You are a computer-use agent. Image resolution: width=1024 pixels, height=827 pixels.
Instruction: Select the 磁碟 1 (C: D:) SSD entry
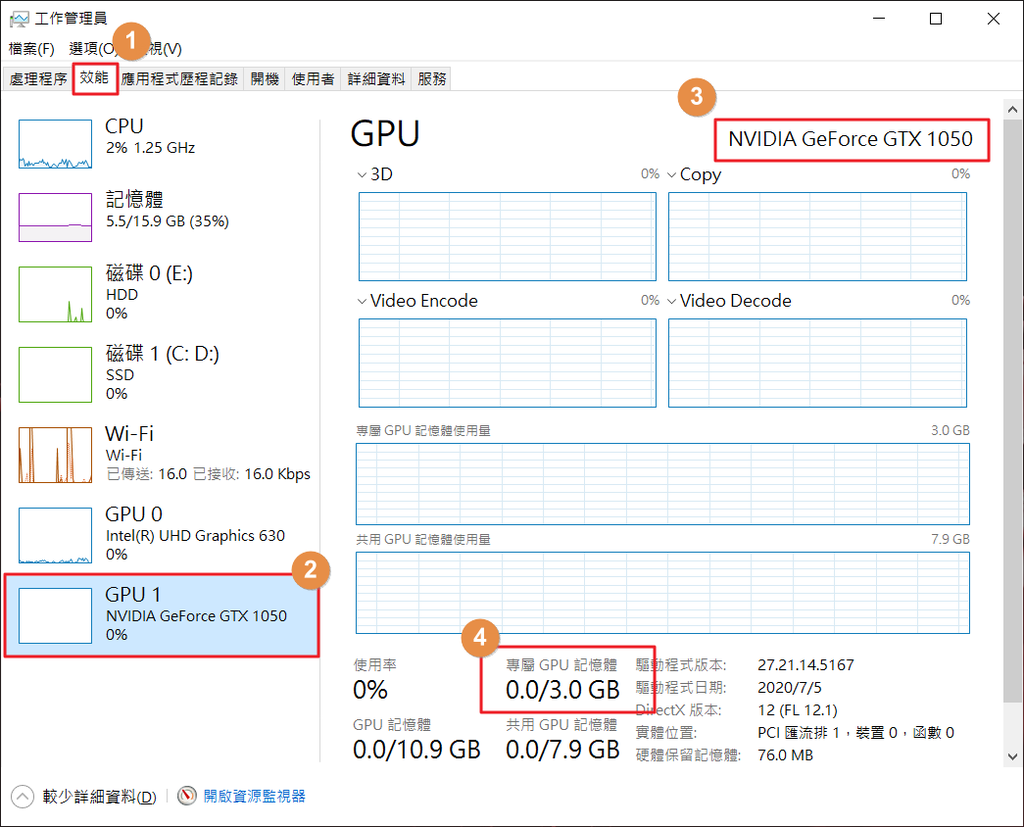(162, 374)
